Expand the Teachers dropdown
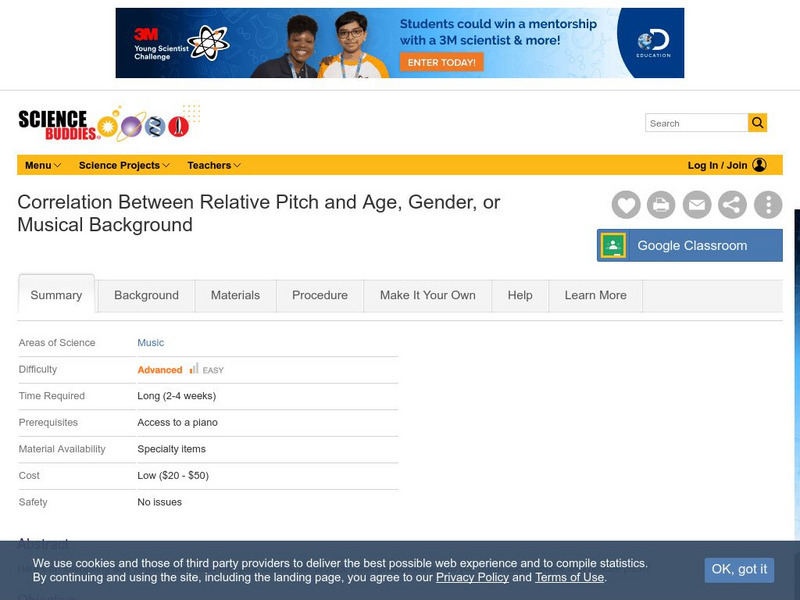800x600 pixels. 211,165
